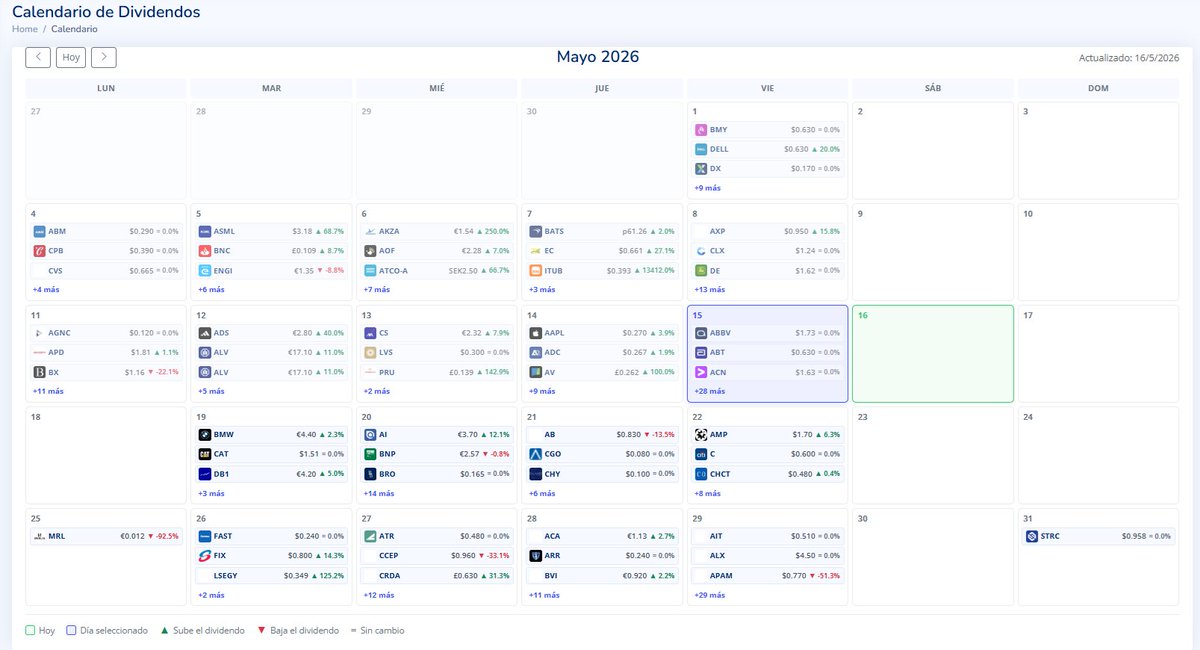The height and width of the screenshot is (650, 1200).
Task: Click the ABM logo icon
Action: (39, 231)
